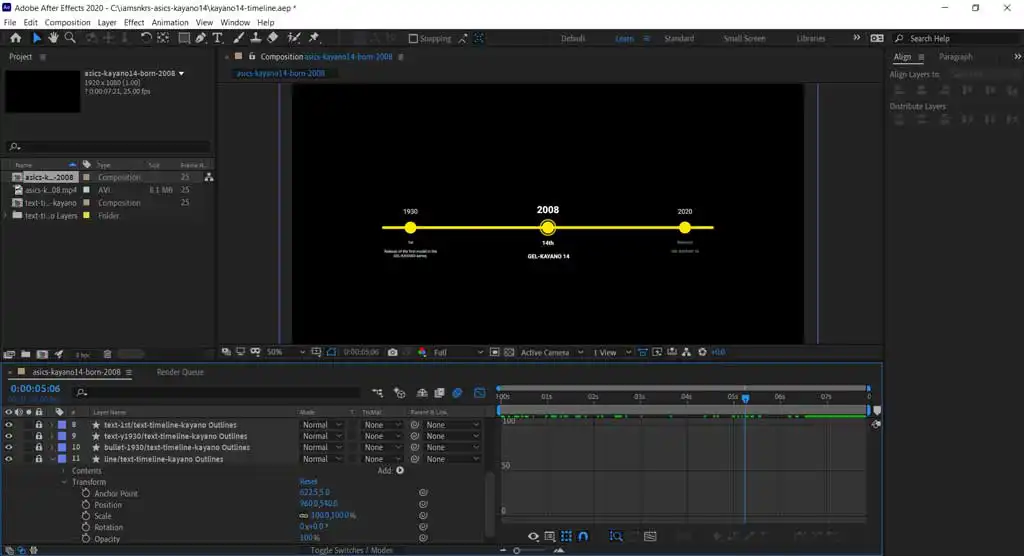Select the Rotation tool
Screen dimensions: 1024x556
click(146, 38)
